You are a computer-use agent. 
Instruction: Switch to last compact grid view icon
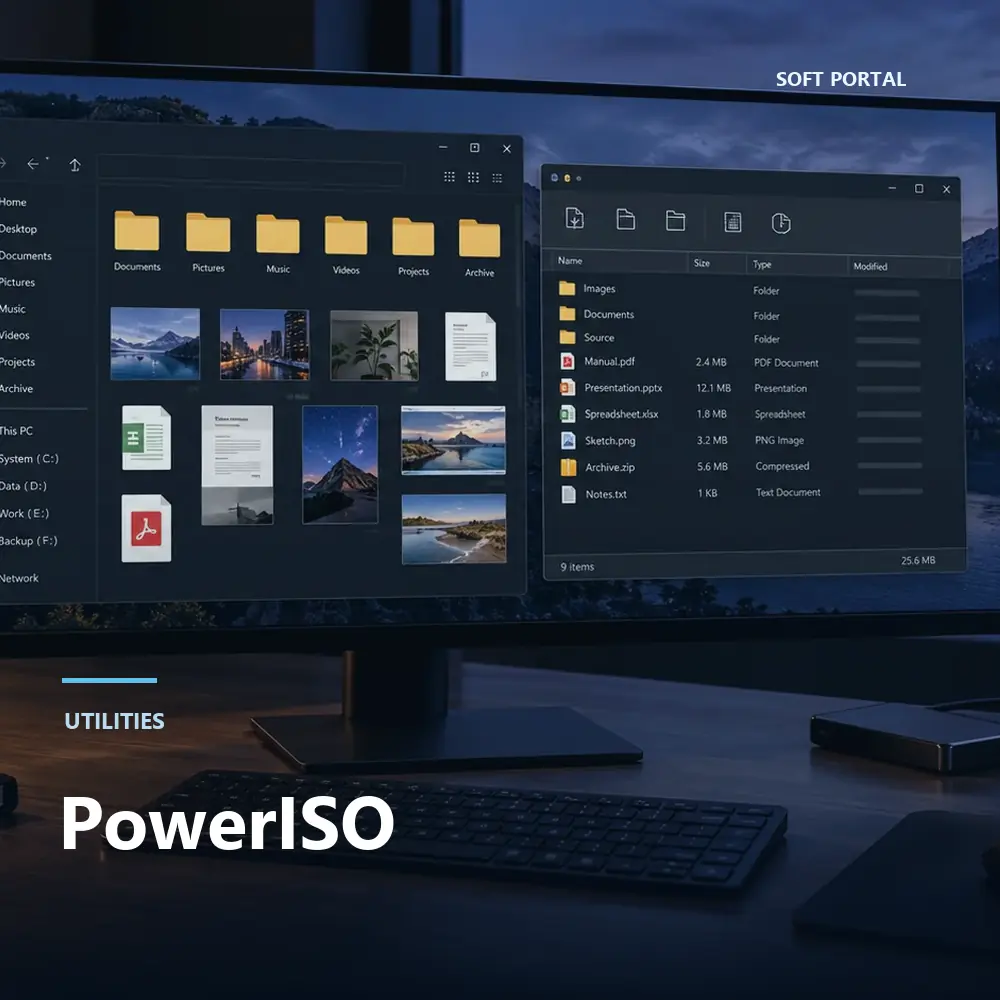(497, 178)
